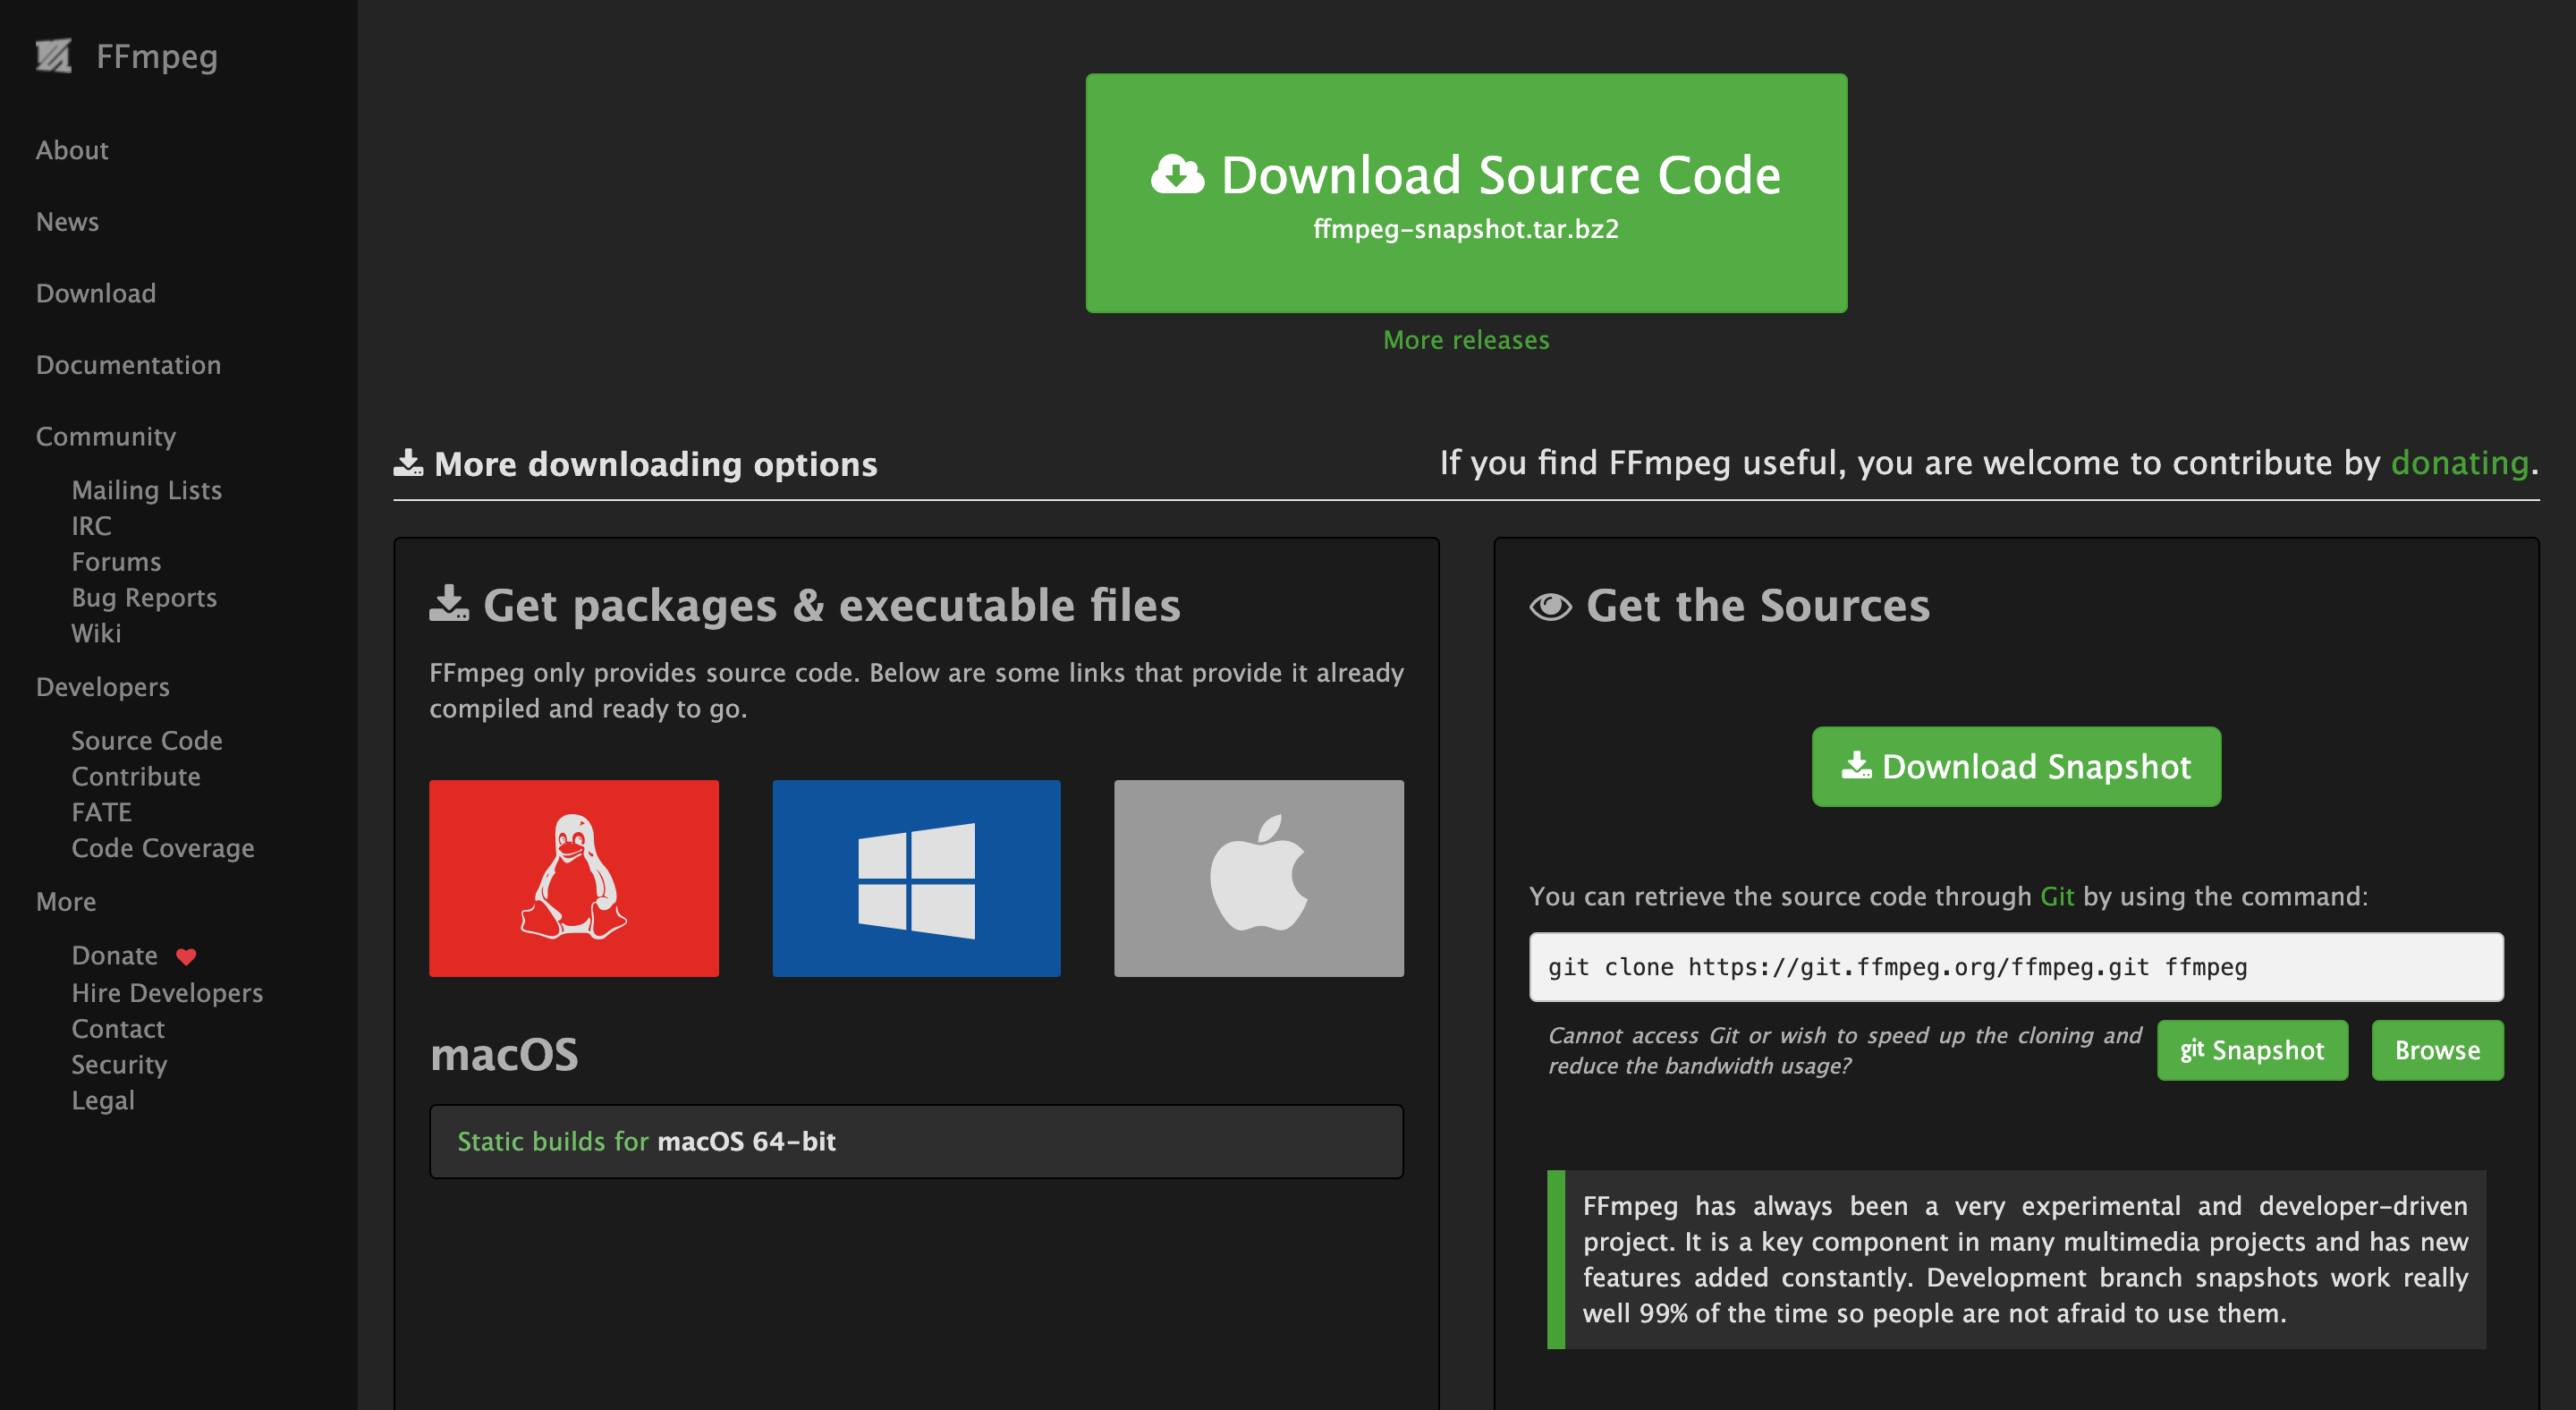2576x1410 pixels.
Task: Open Hire Developers link
Action: coord(167,993)
